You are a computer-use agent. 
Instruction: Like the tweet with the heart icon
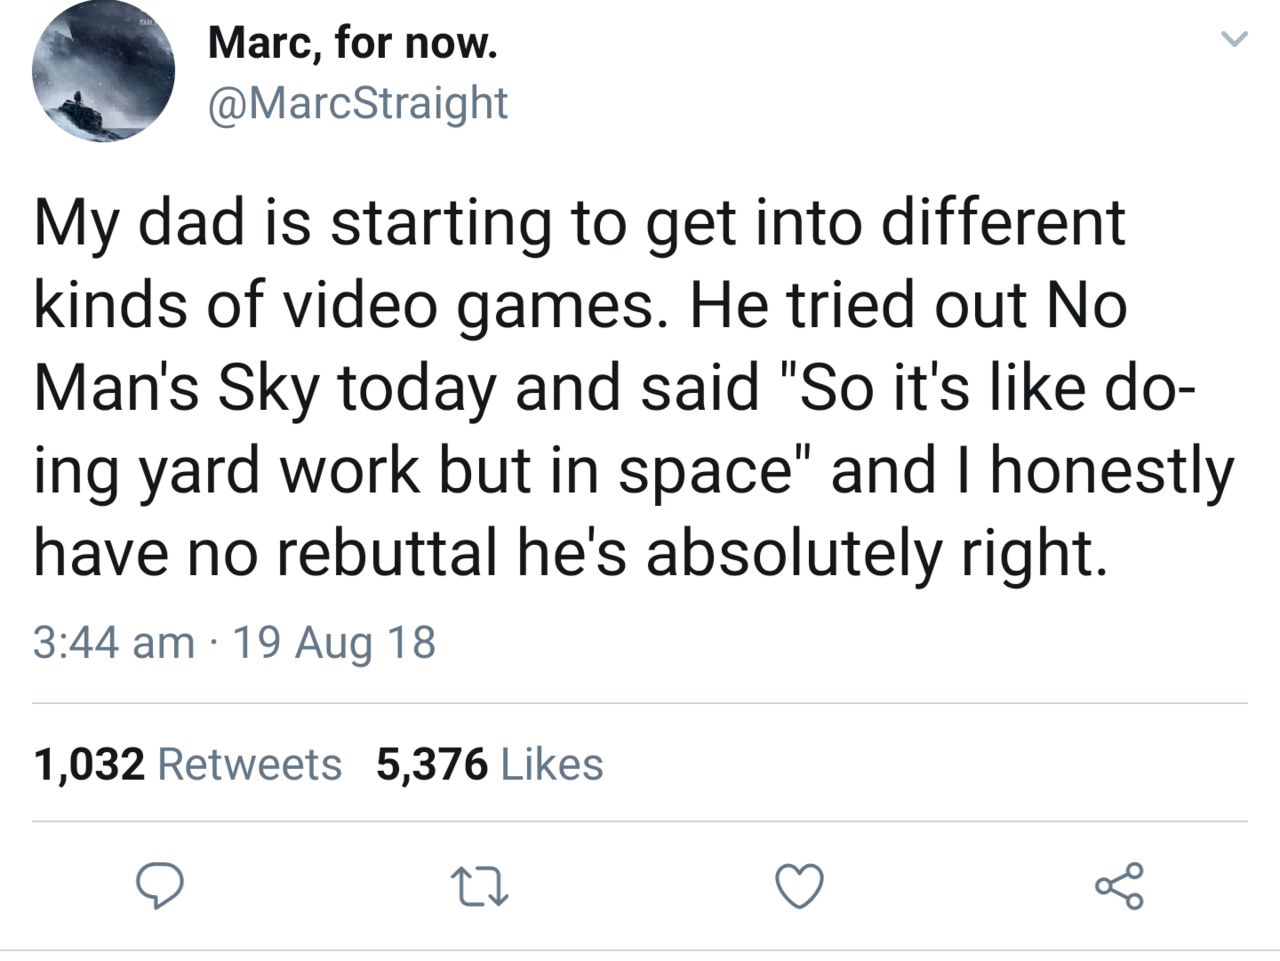click(x=800, y=886)
